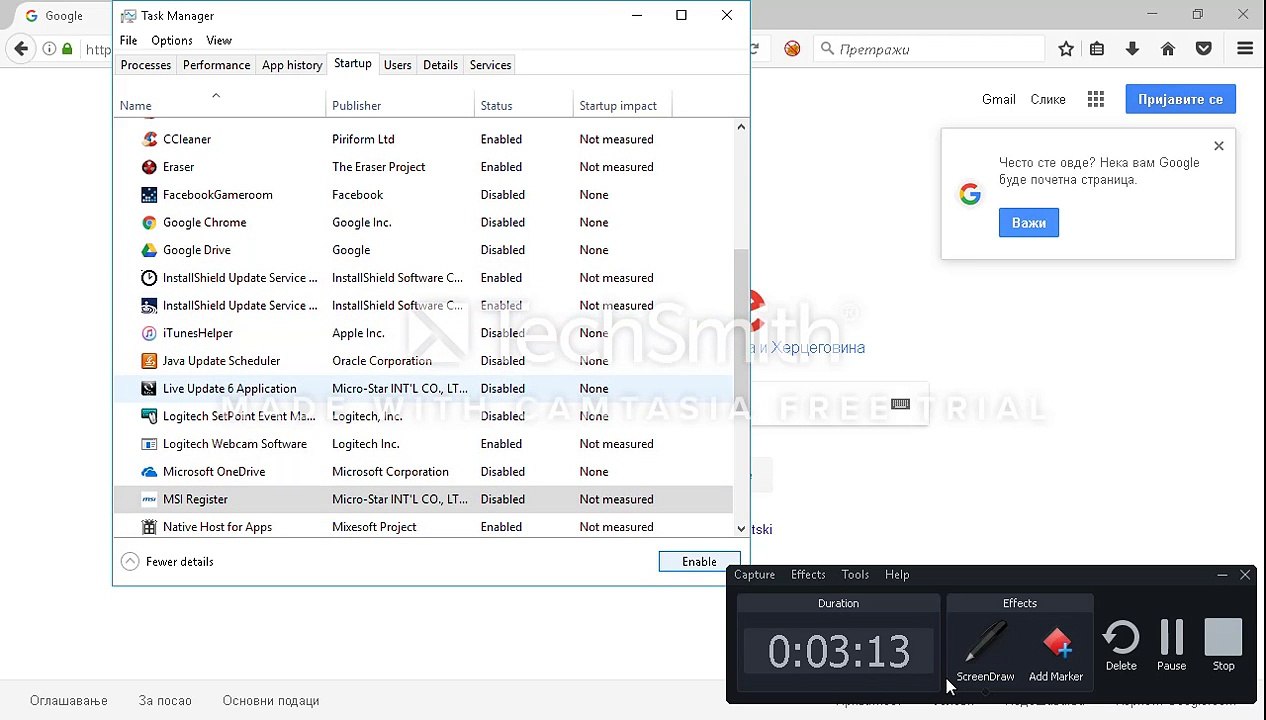1266x720 pixels.
Task: Click the Google Drive icon in the list
Action: [149, 250]
